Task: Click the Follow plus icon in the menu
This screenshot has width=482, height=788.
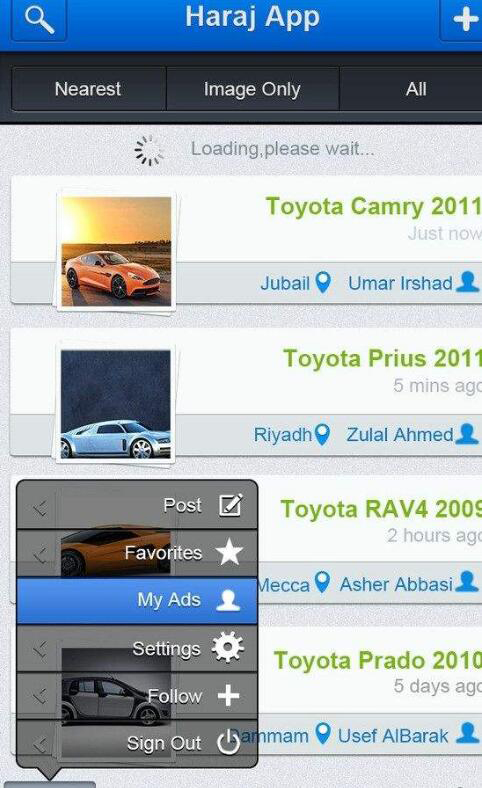Action: coord(229,696)
